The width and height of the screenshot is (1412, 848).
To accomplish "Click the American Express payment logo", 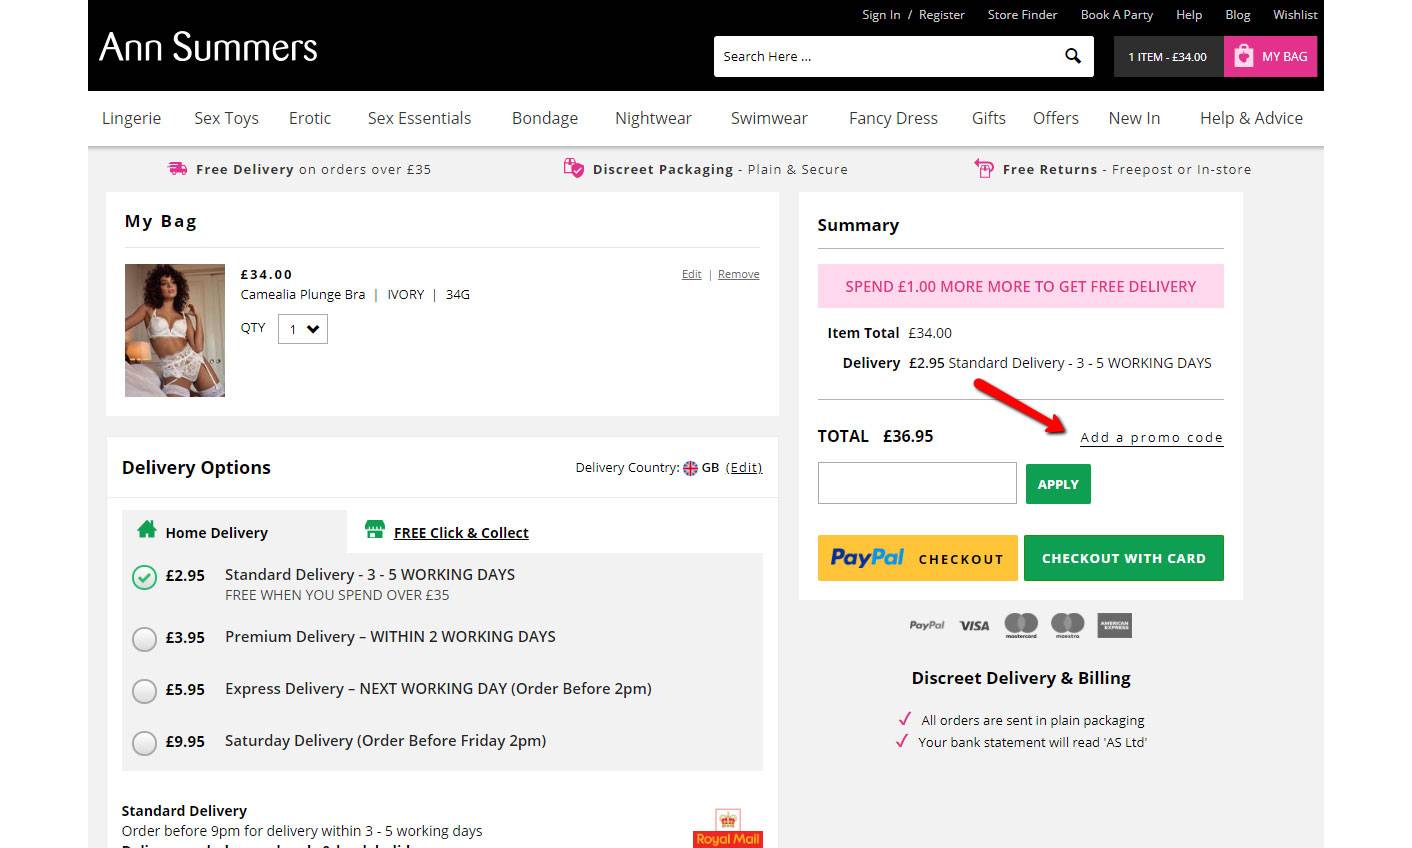I will point(1115,625).
